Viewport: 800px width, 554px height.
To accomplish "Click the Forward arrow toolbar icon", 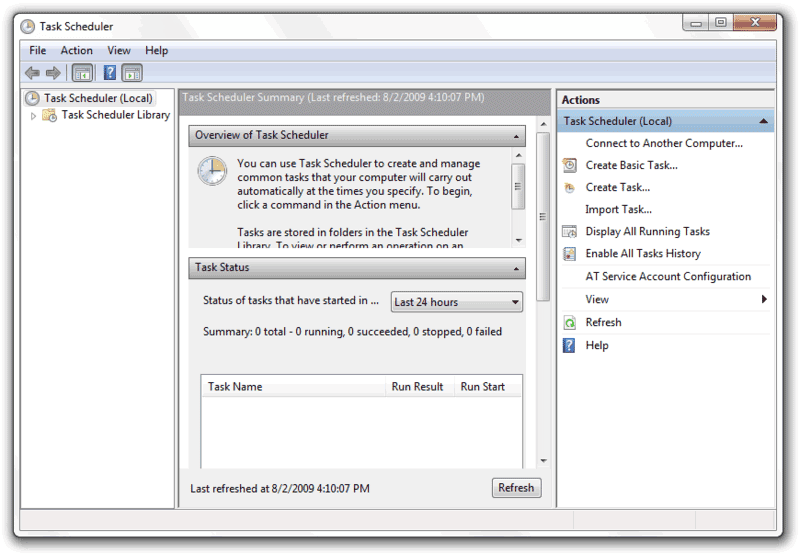I will coord(53,73).
